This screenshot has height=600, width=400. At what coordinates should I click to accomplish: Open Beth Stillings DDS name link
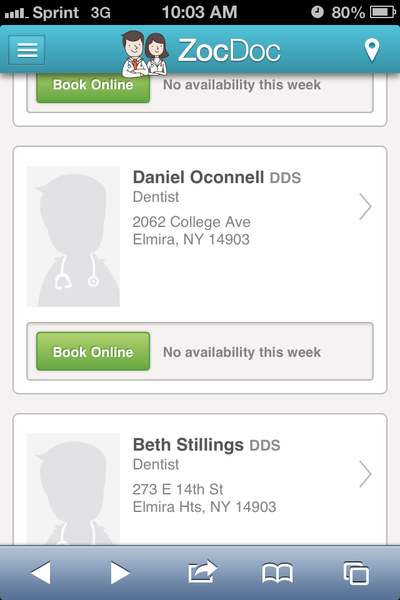point(206,445)
